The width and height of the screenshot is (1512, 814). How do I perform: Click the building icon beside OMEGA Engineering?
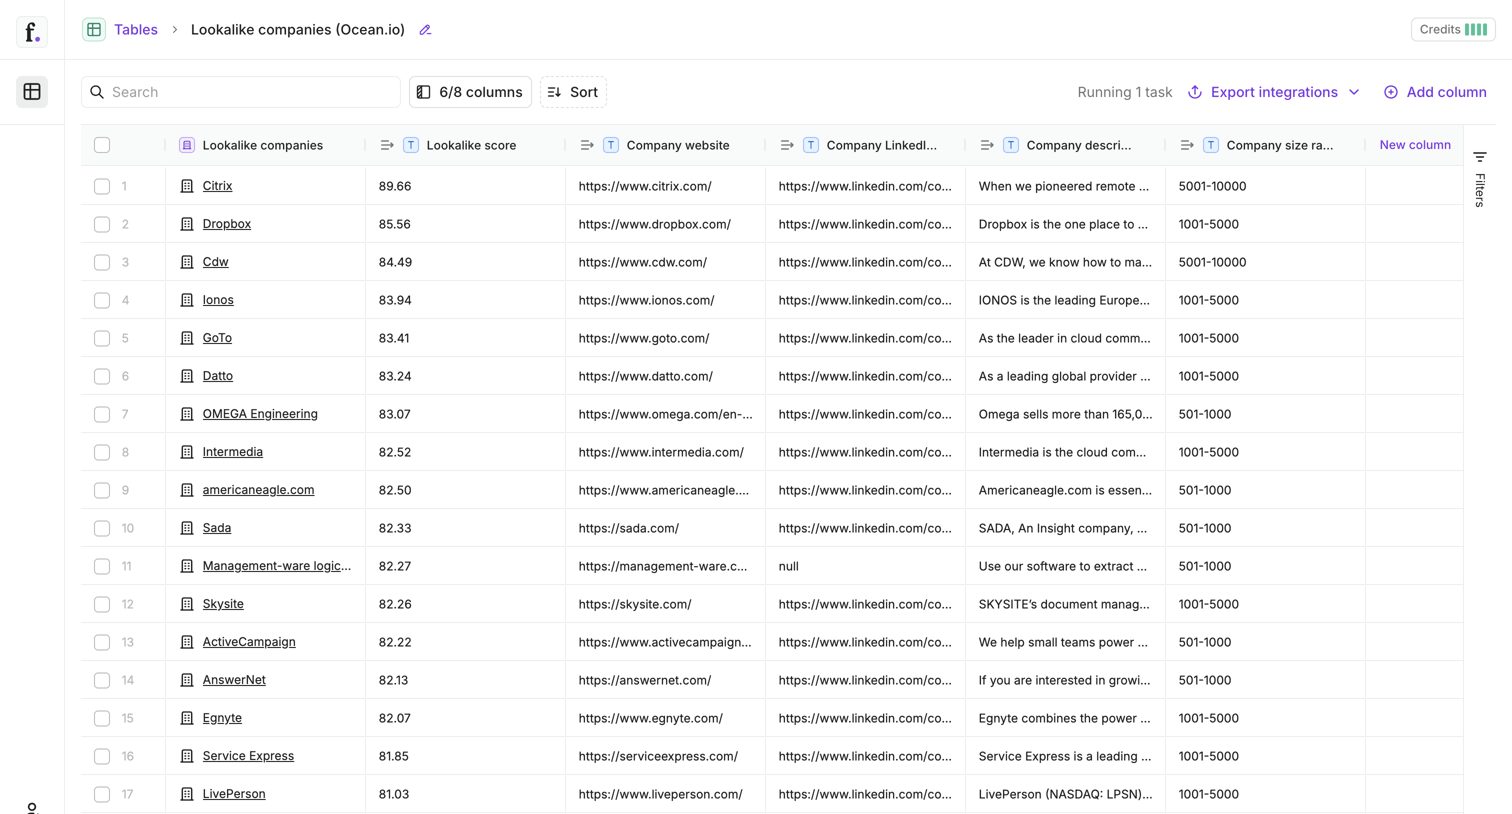click(x=187, y=414)
